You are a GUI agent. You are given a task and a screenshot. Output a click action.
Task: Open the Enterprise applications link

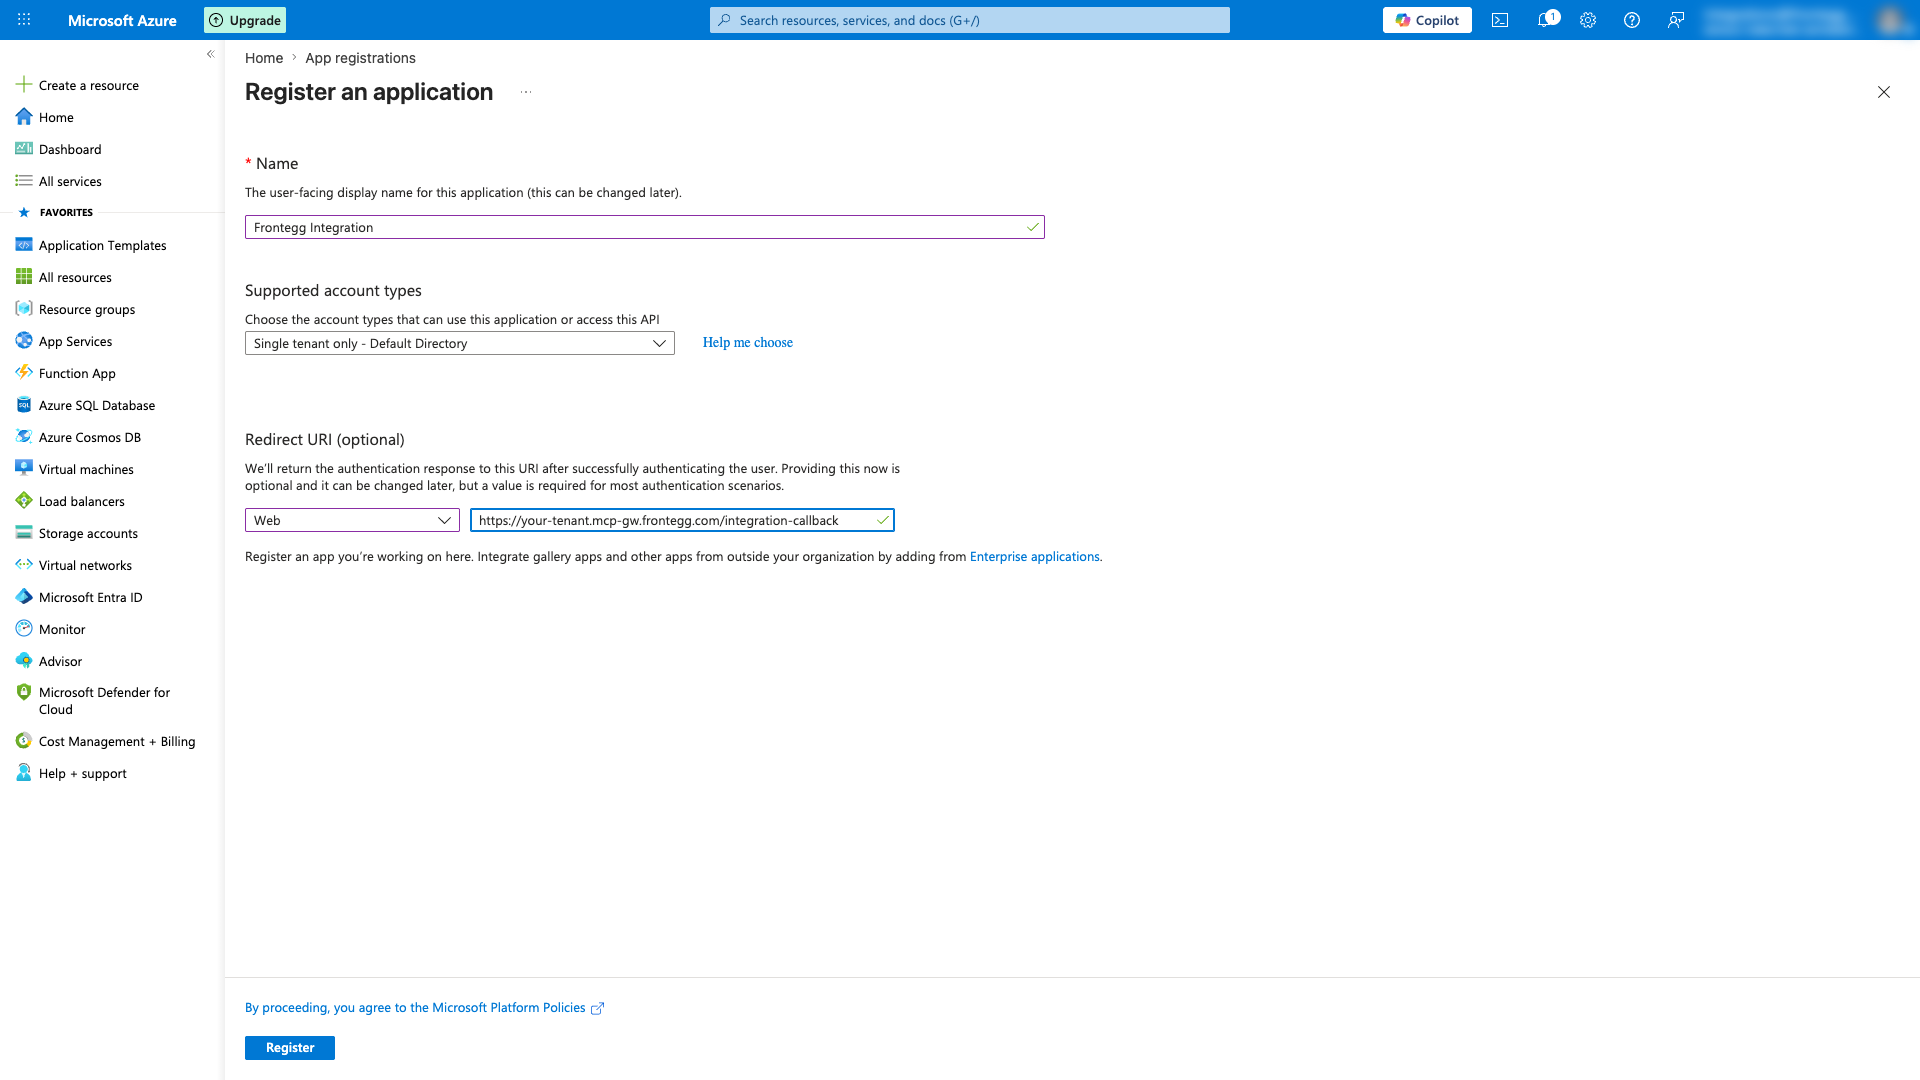click(1034, 556)
